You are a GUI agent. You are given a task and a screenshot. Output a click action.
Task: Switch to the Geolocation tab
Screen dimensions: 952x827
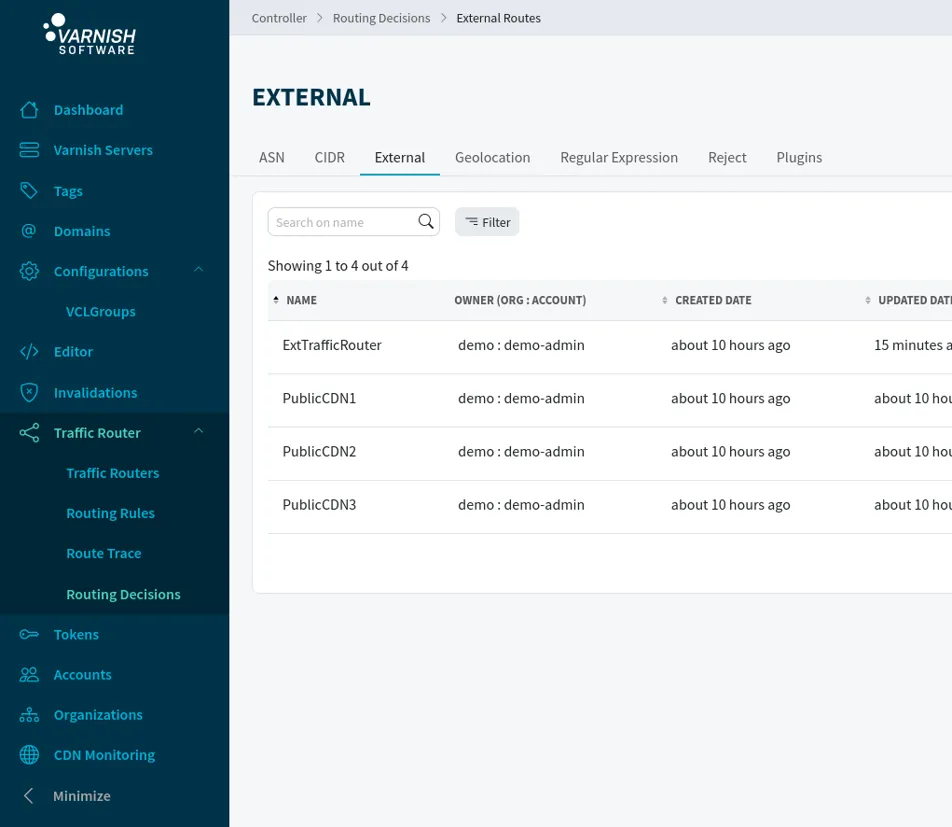click(x=492, y=157)
